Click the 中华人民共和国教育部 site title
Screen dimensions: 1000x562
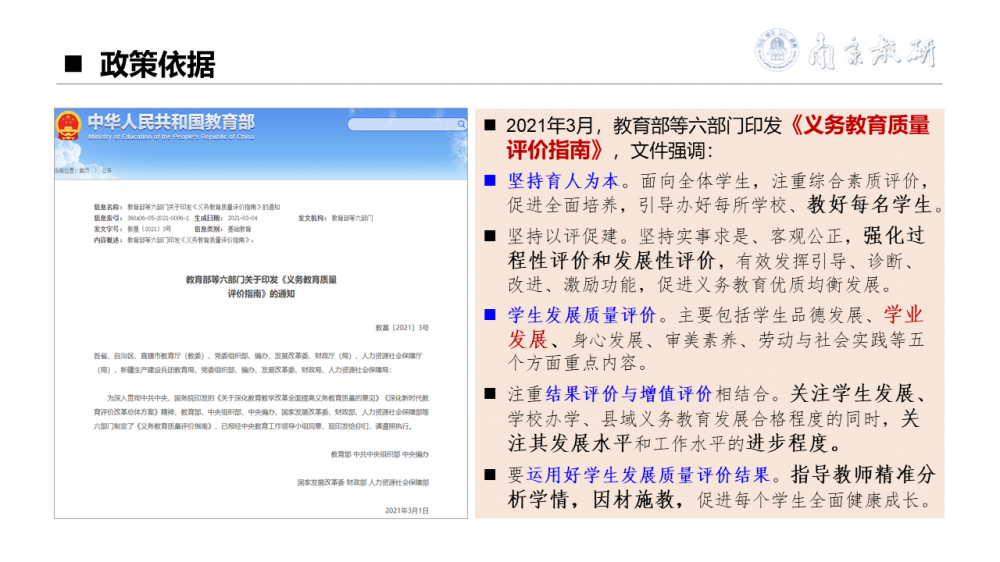click(x=170, y=122)
